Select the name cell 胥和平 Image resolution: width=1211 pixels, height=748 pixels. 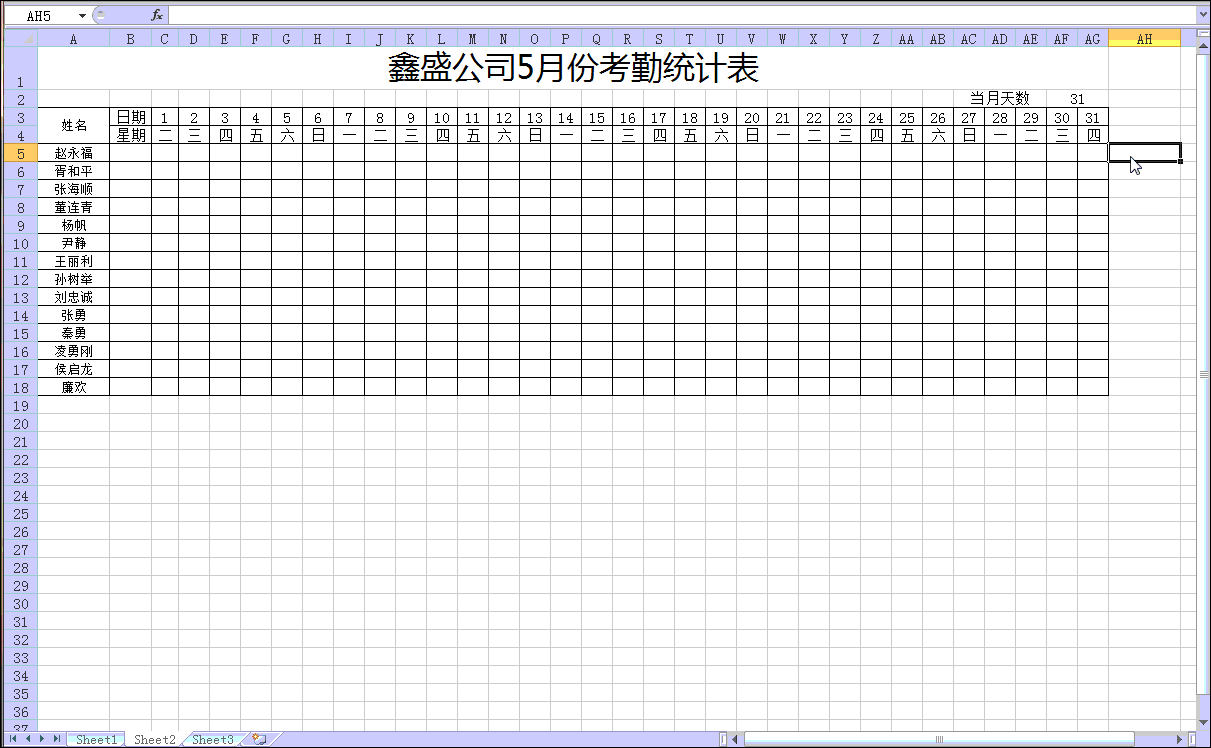point(74,171)
